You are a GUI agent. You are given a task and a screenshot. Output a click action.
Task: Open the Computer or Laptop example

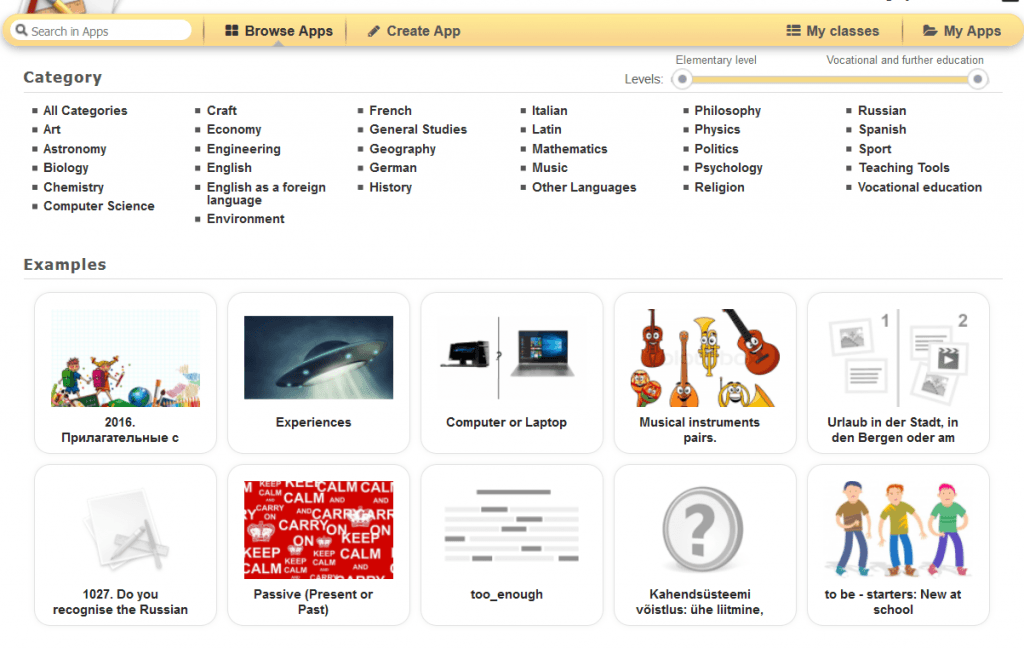point(512,373)
